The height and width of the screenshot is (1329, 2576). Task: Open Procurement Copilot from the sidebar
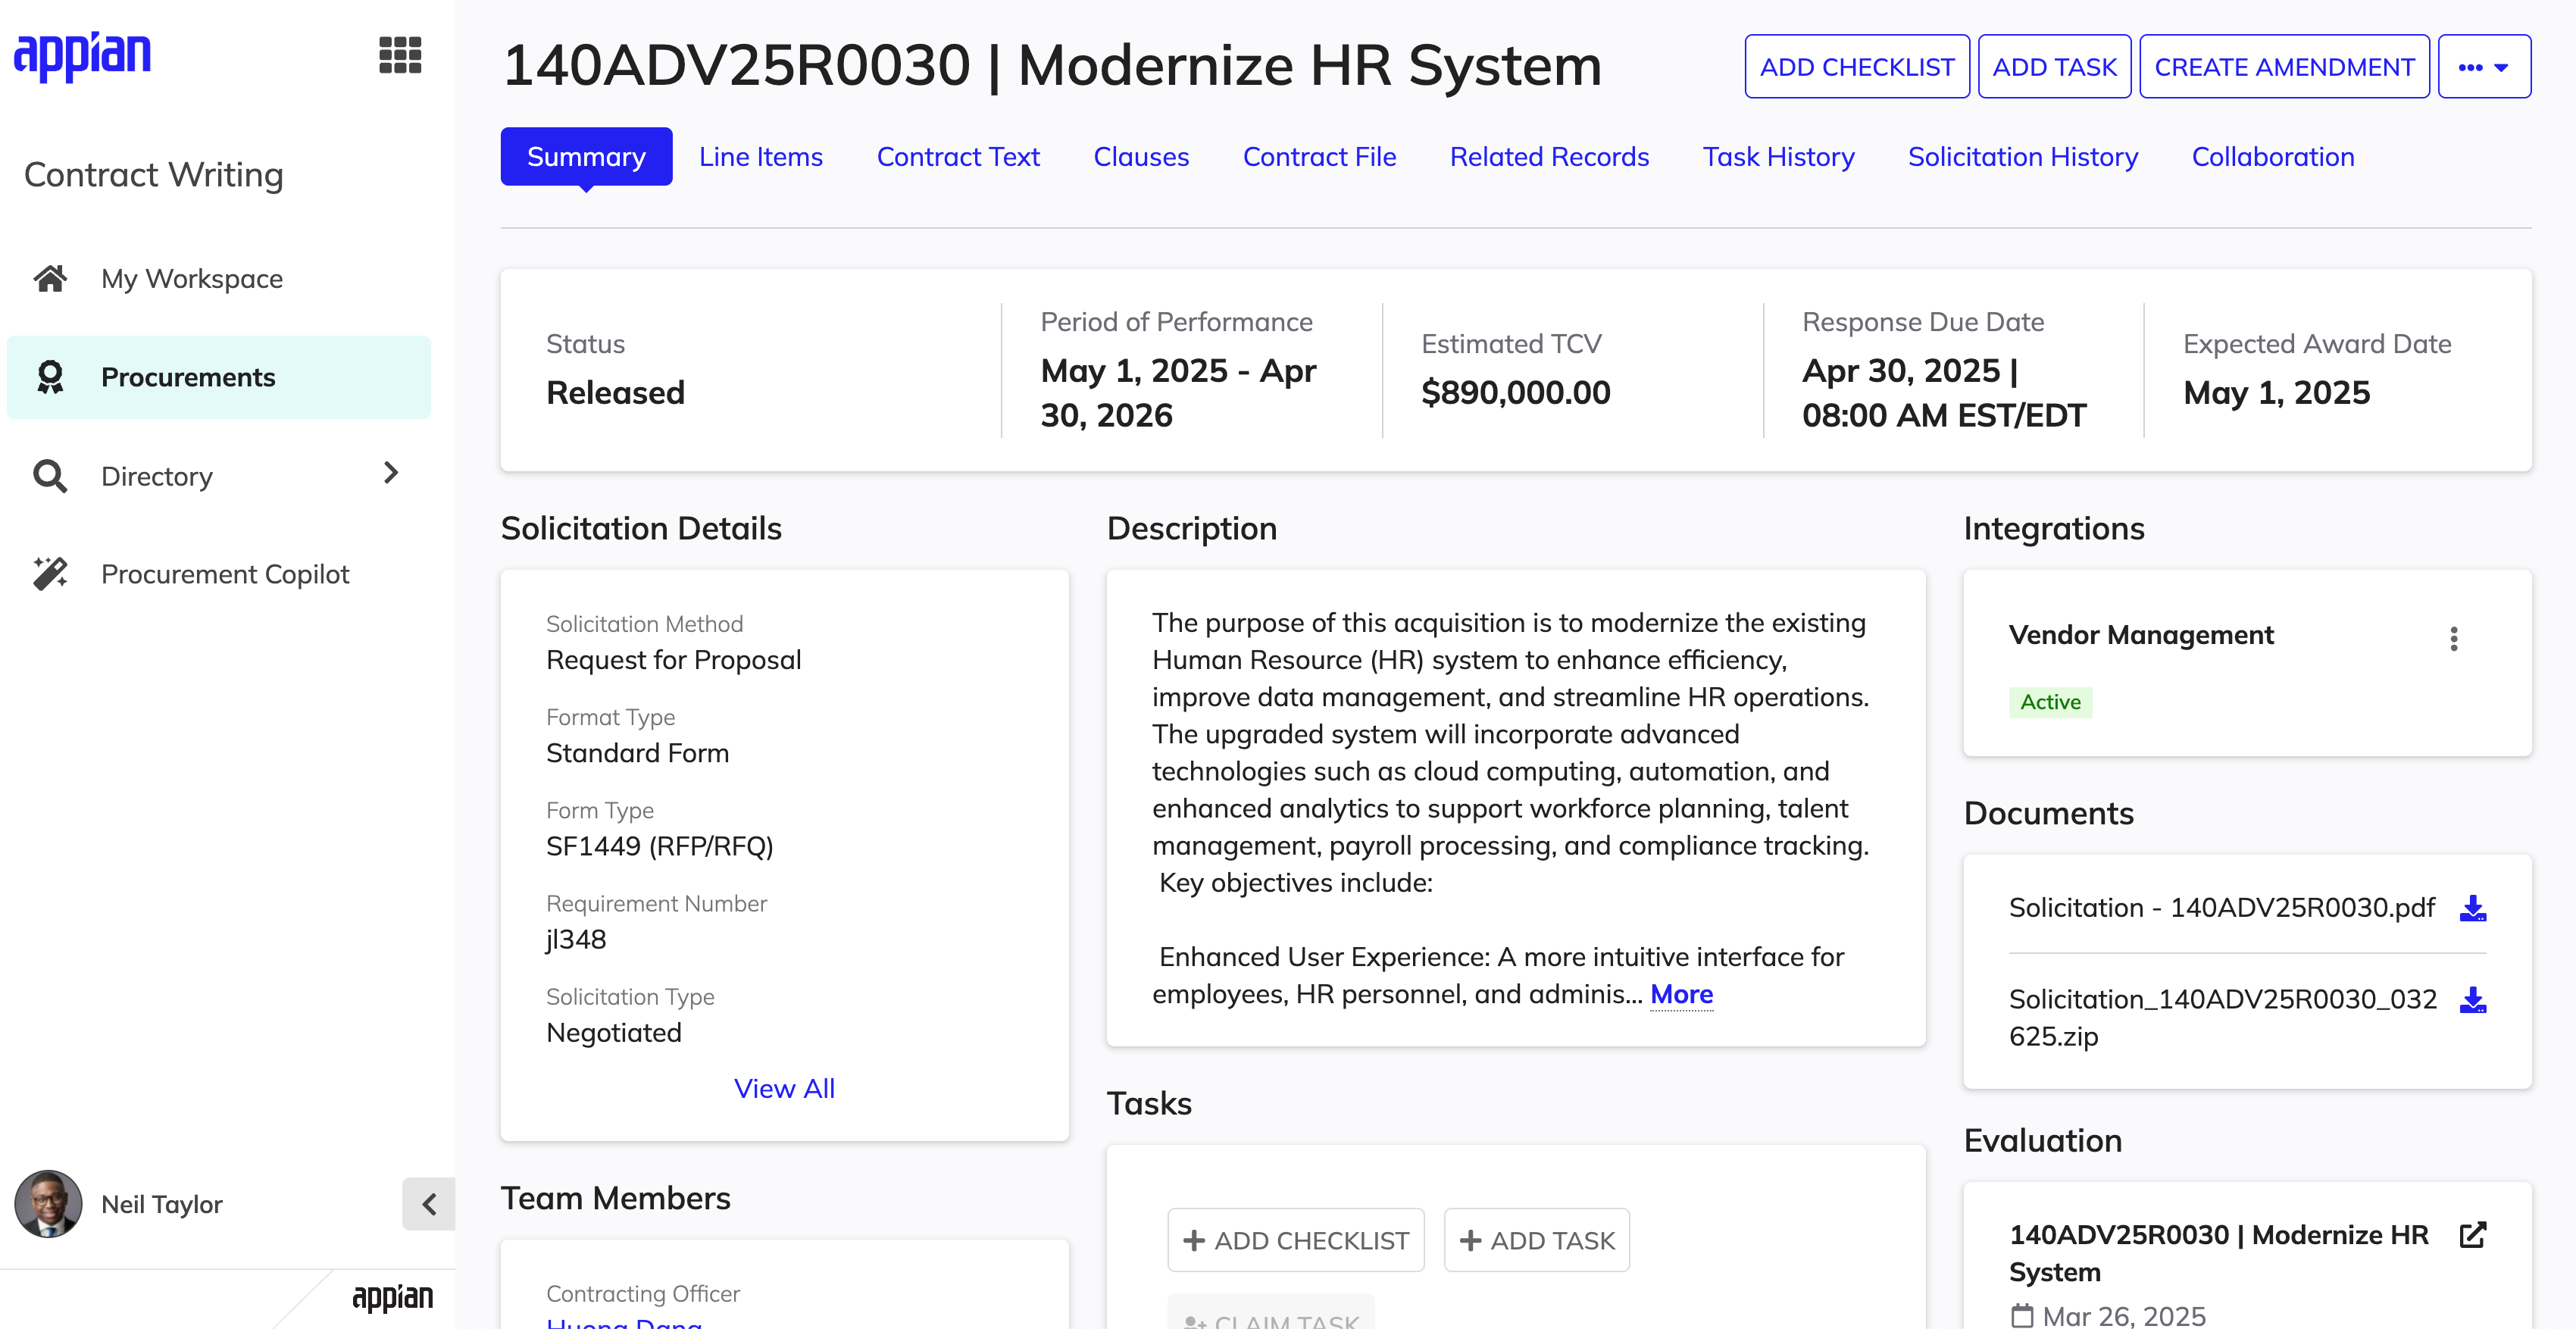(219, 574)
